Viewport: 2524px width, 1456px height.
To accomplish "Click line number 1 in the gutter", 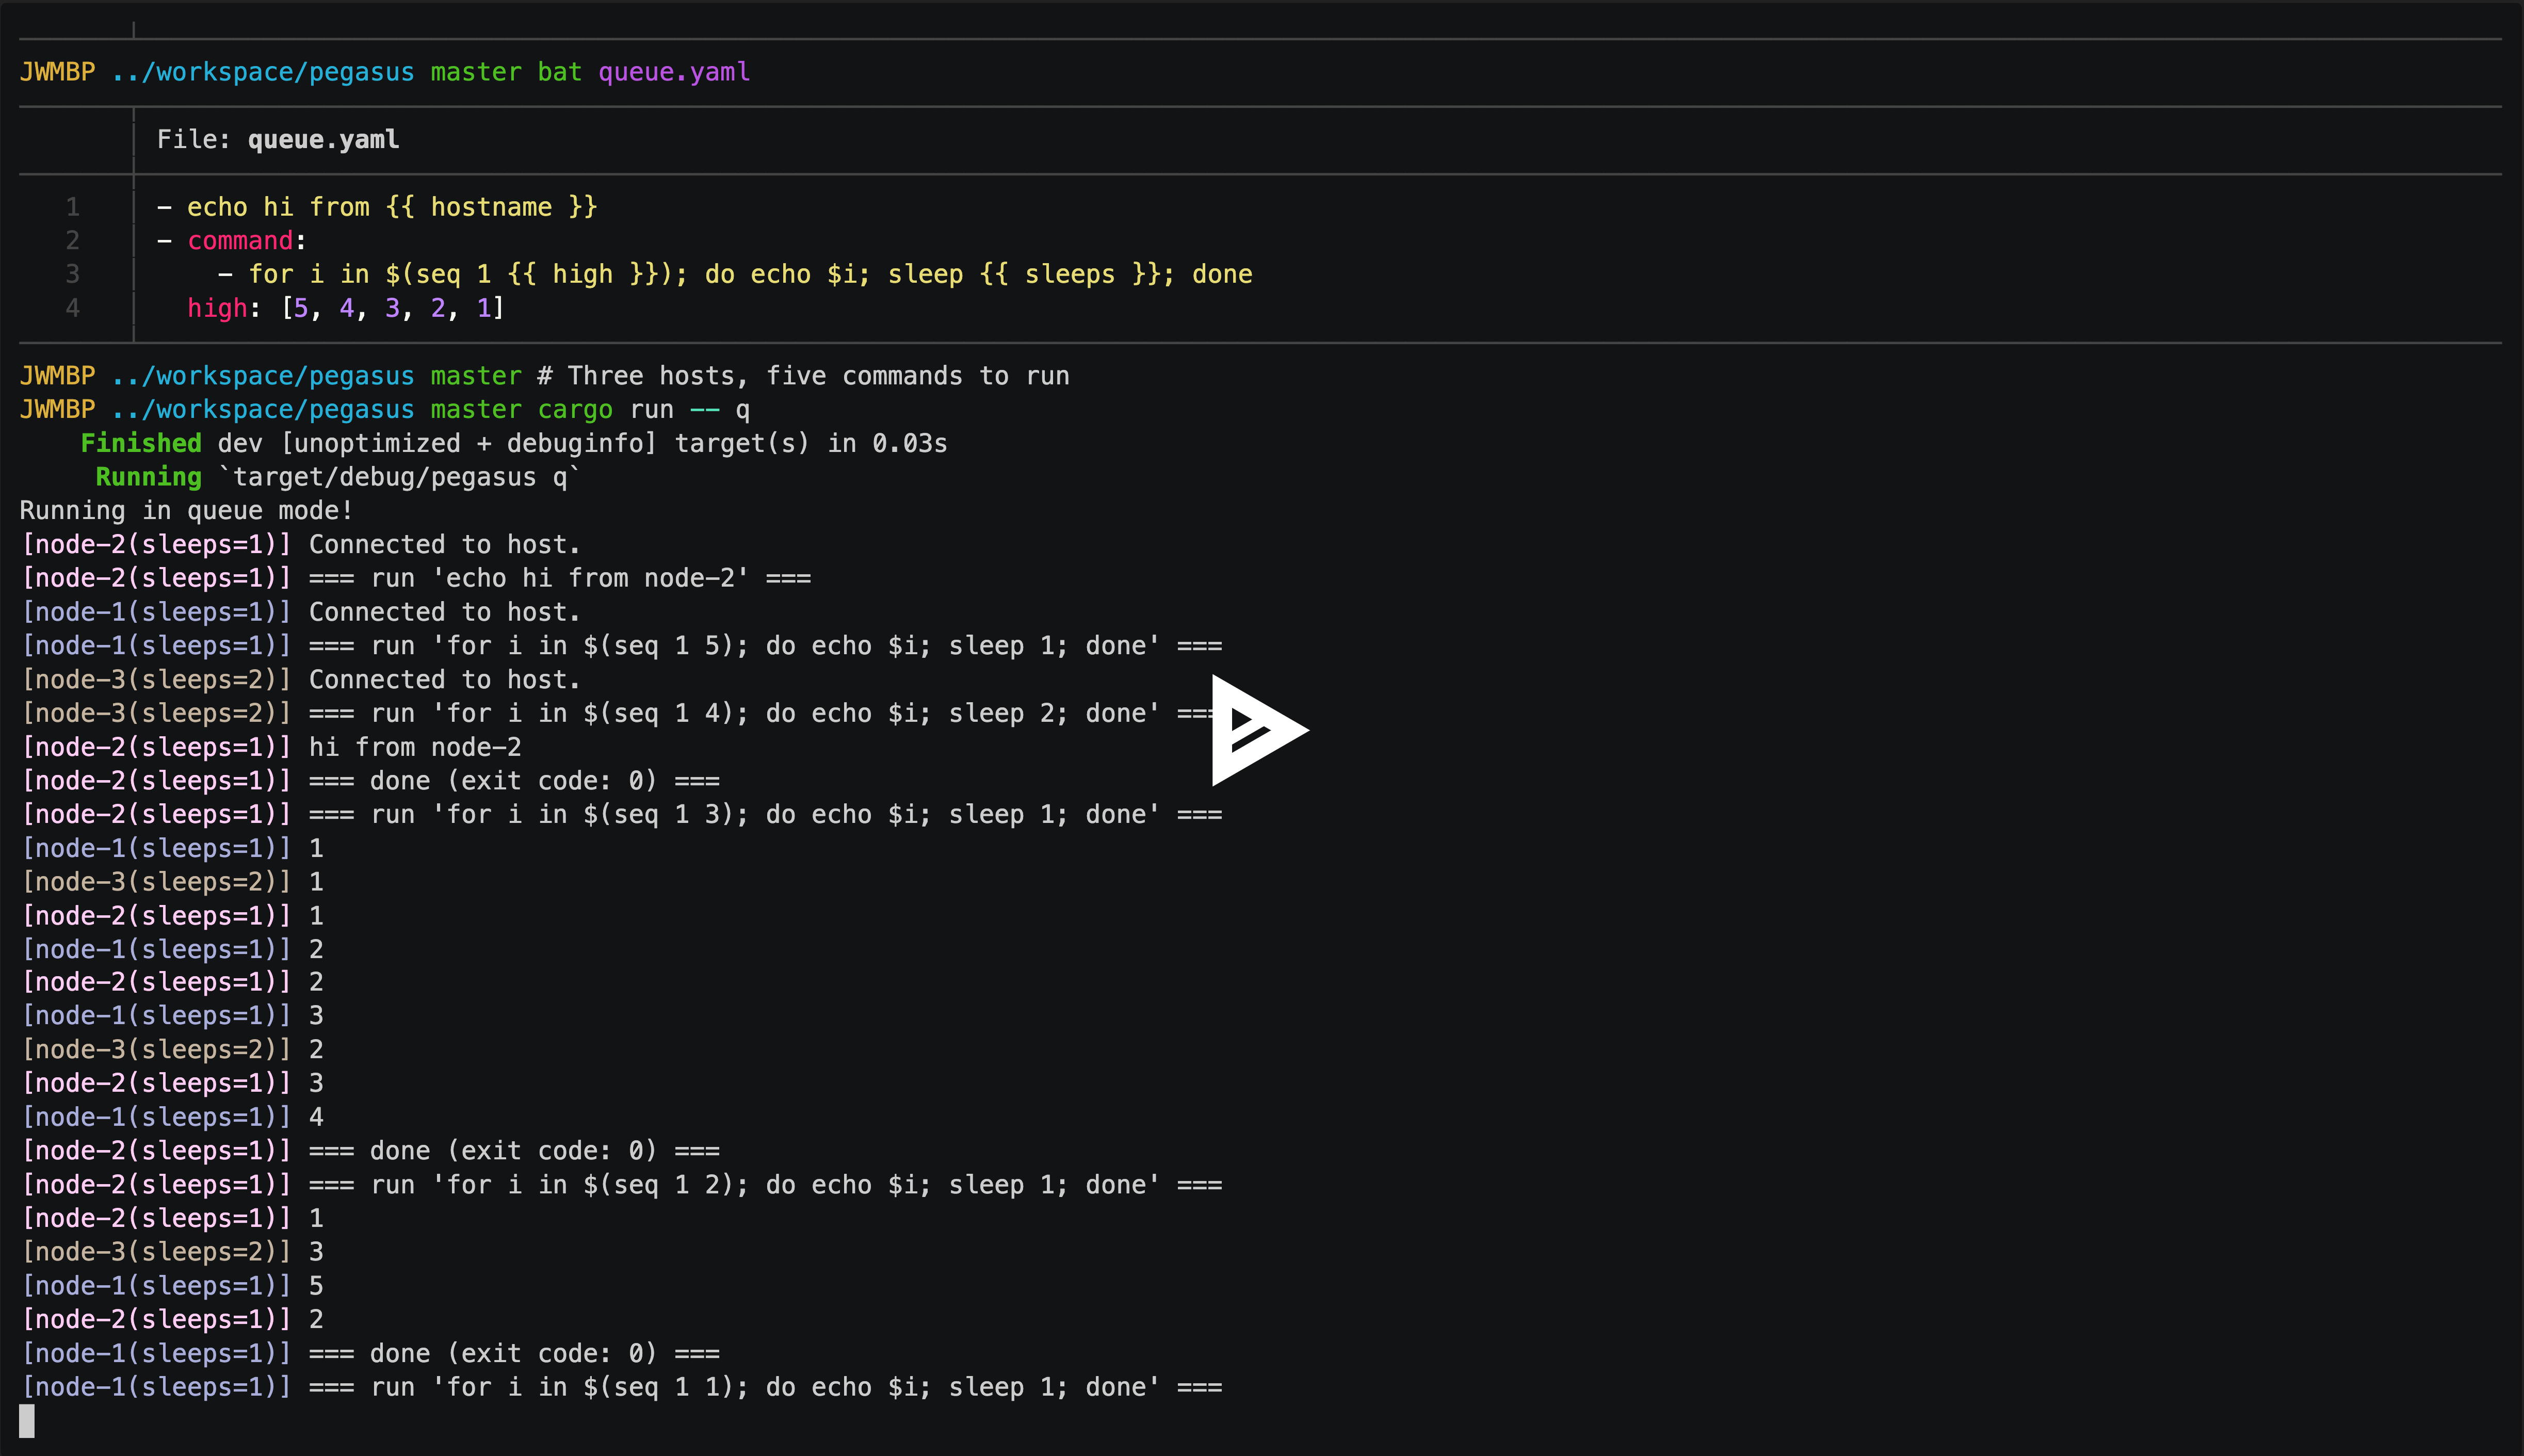I will point(72,207).
